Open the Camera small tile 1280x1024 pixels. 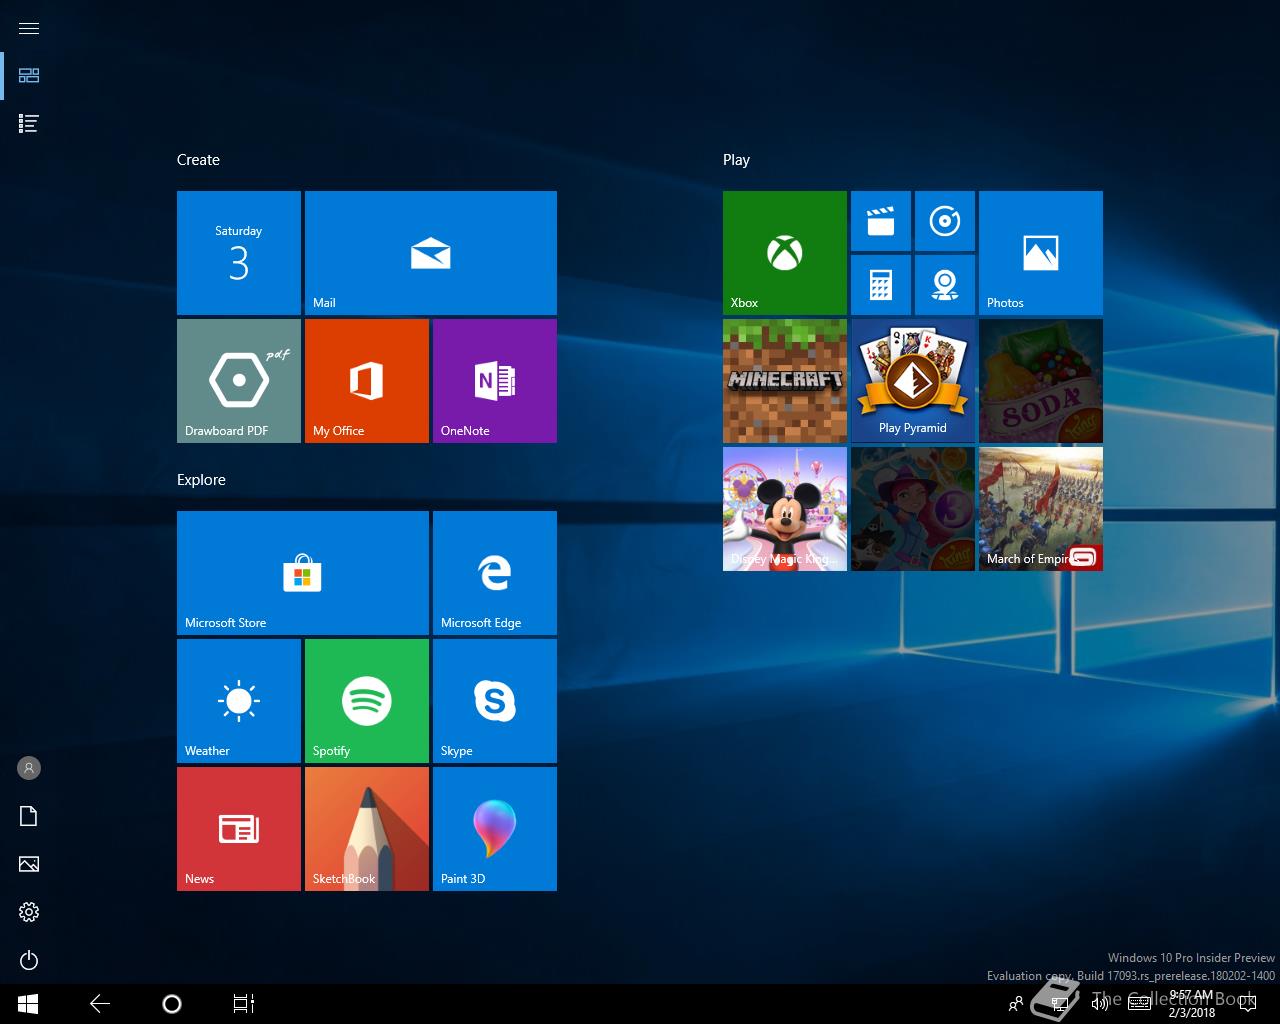[x=945, y=285]
